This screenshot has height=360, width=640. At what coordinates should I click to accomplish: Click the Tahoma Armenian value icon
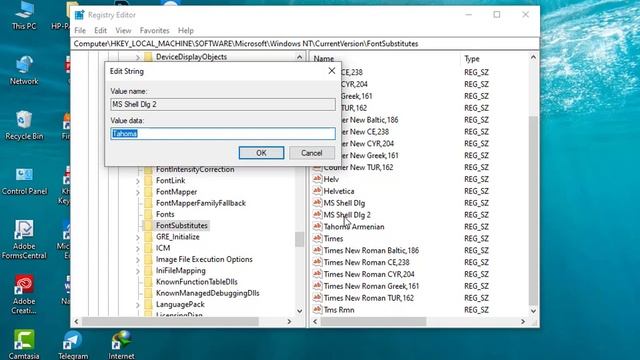coord(317,226)
